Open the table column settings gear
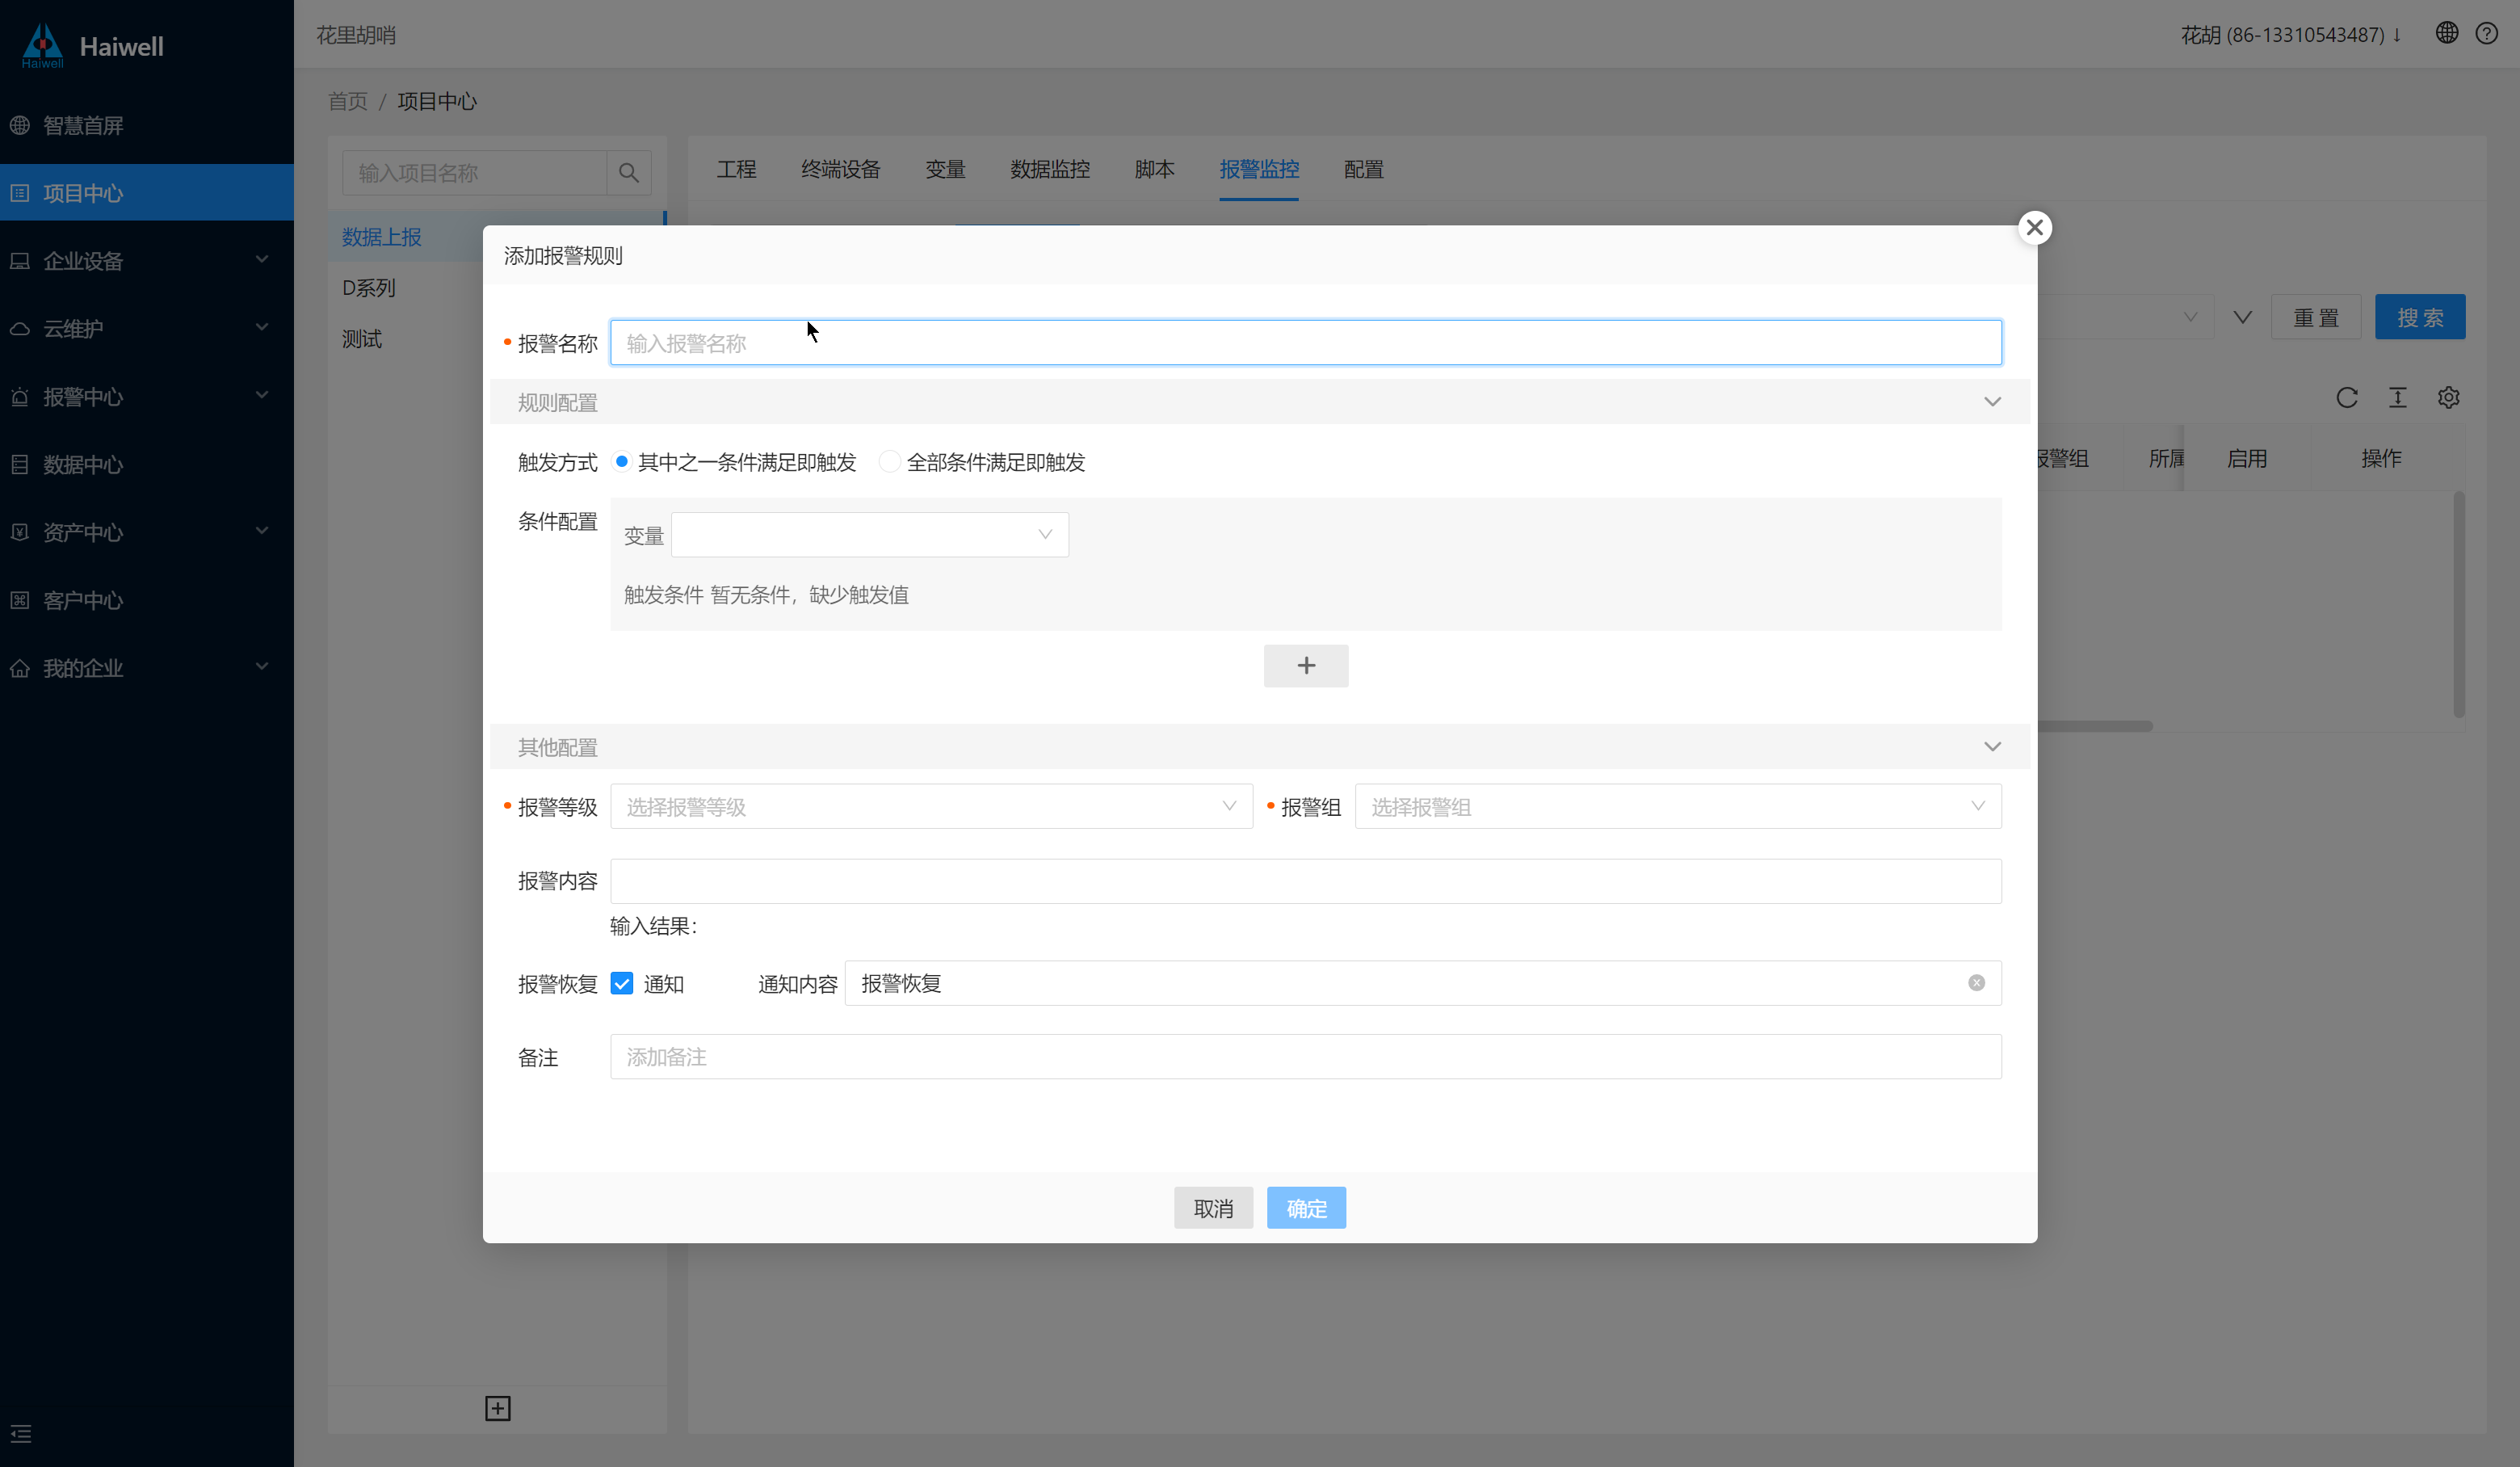 (x=2448, y=398)
